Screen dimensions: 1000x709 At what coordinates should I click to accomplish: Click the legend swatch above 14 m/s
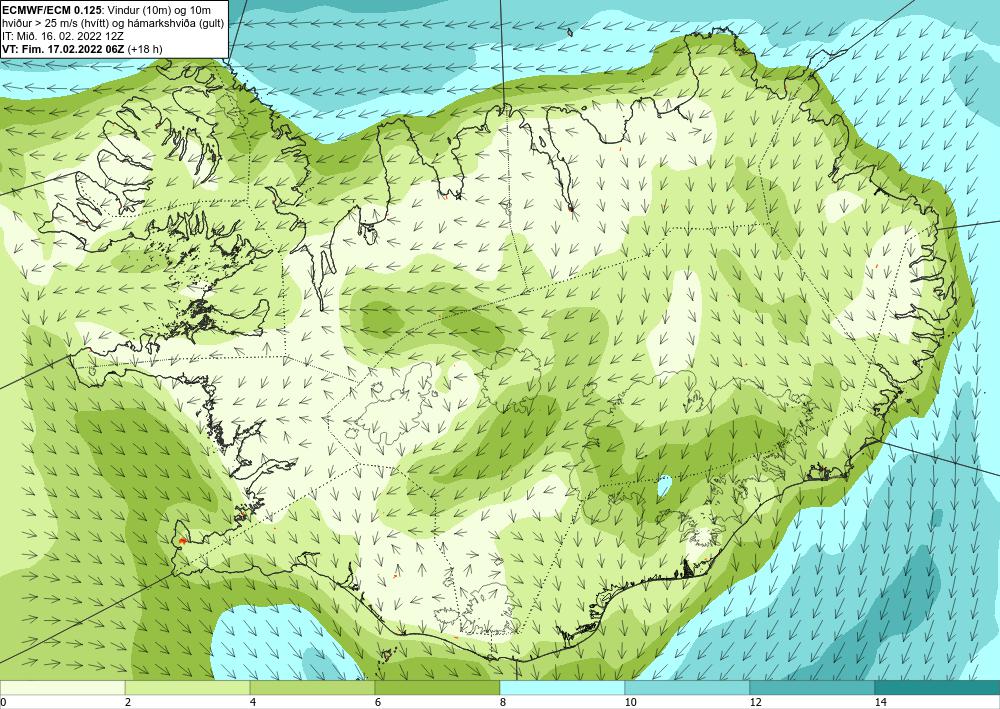[938, 687]
